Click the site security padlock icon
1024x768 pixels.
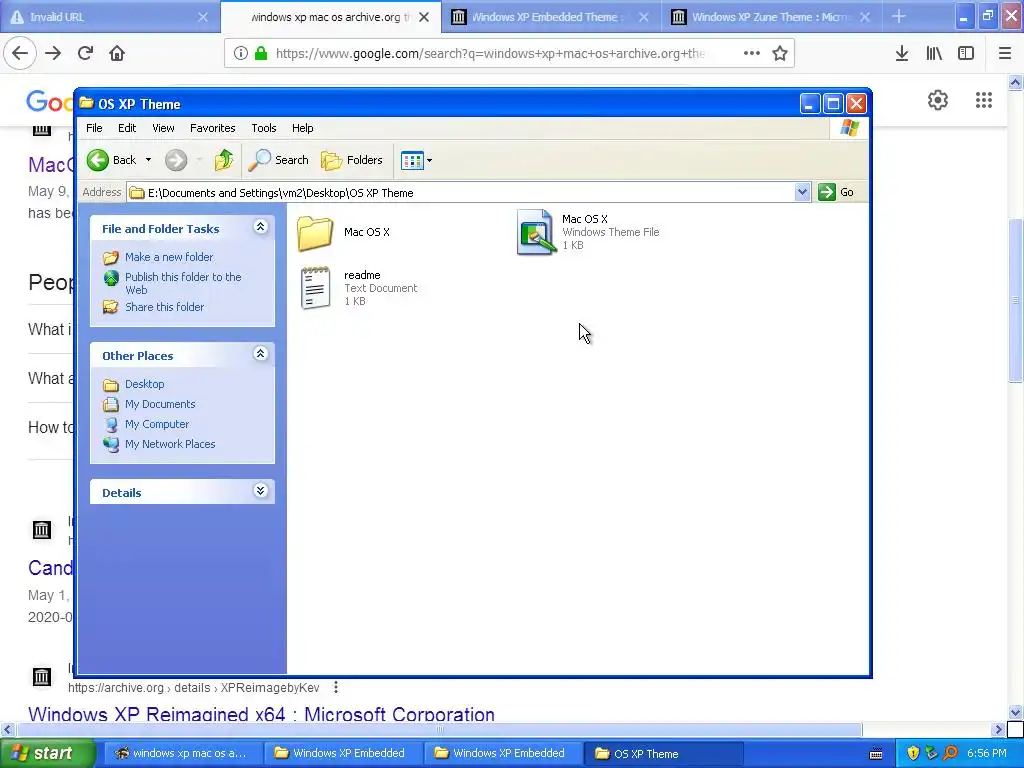261,54
